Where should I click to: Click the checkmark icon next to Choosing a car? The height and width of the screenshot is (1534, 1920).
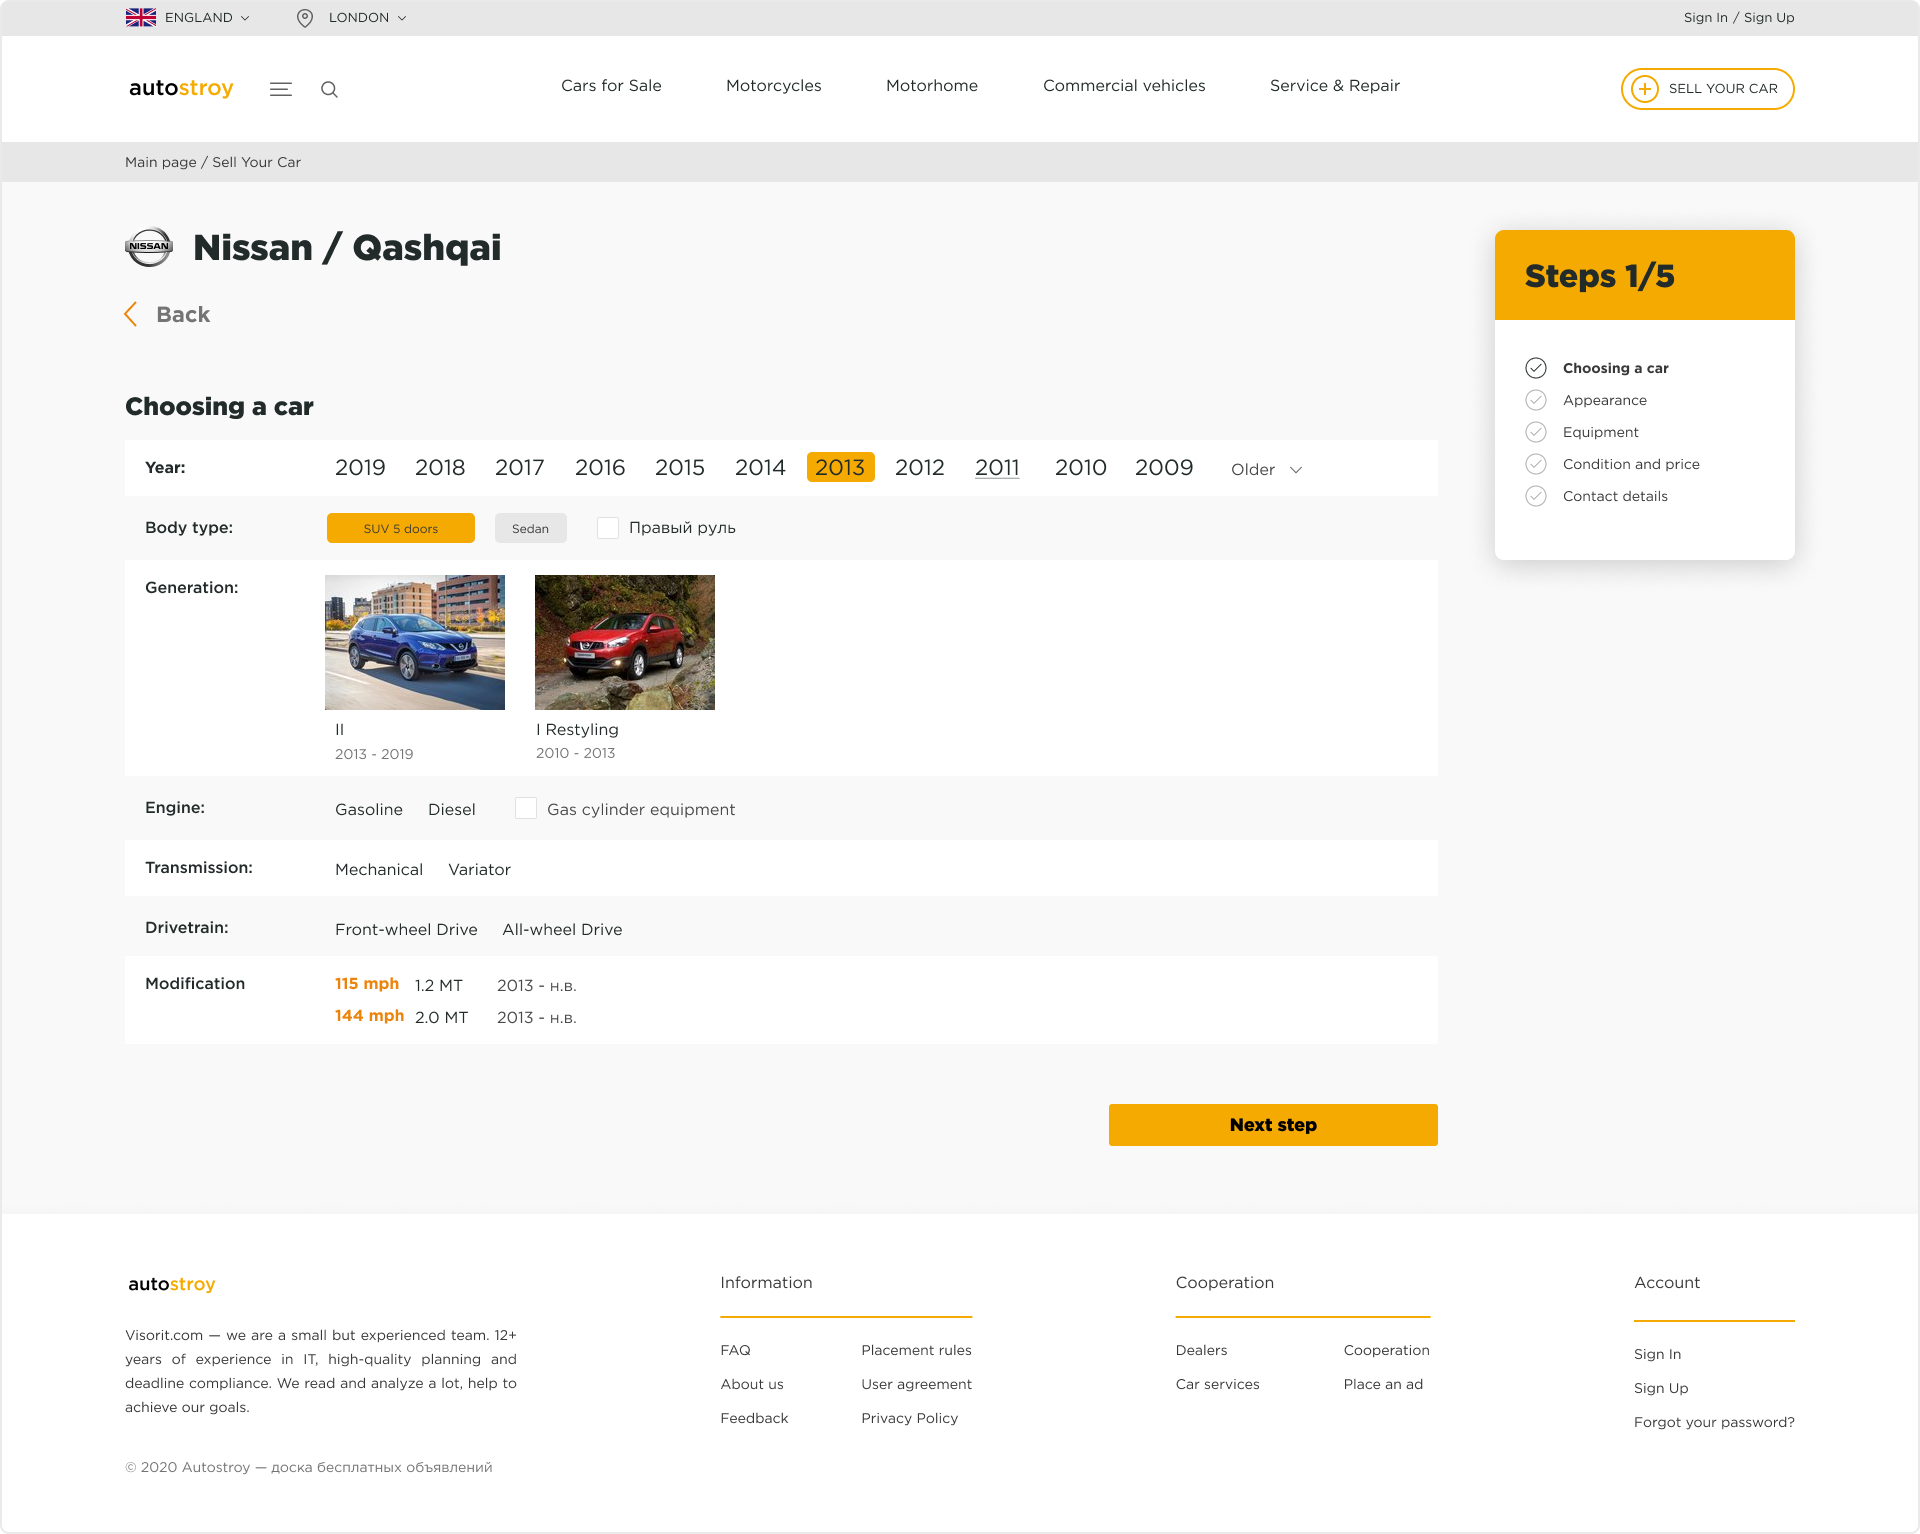[x=1537, y=366]
